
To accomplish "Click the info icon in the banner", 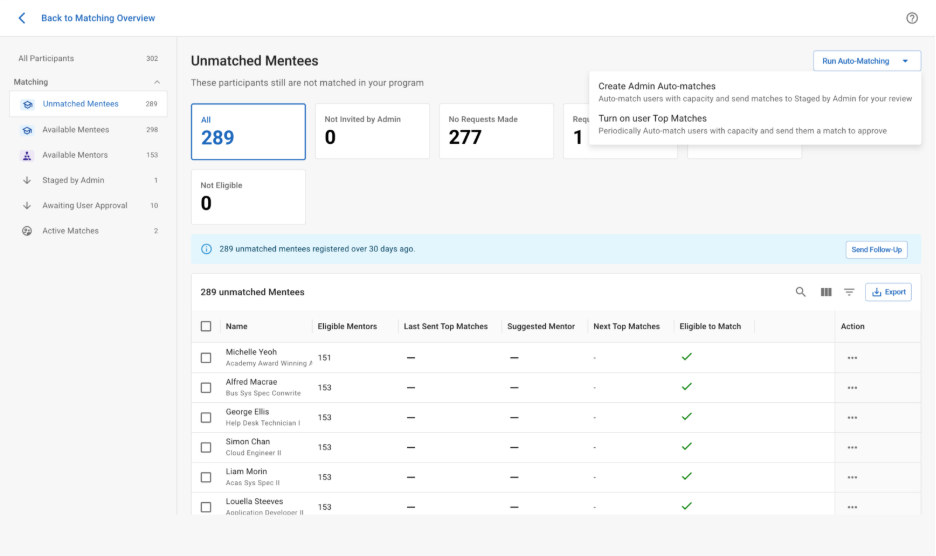I will point(206,249).
